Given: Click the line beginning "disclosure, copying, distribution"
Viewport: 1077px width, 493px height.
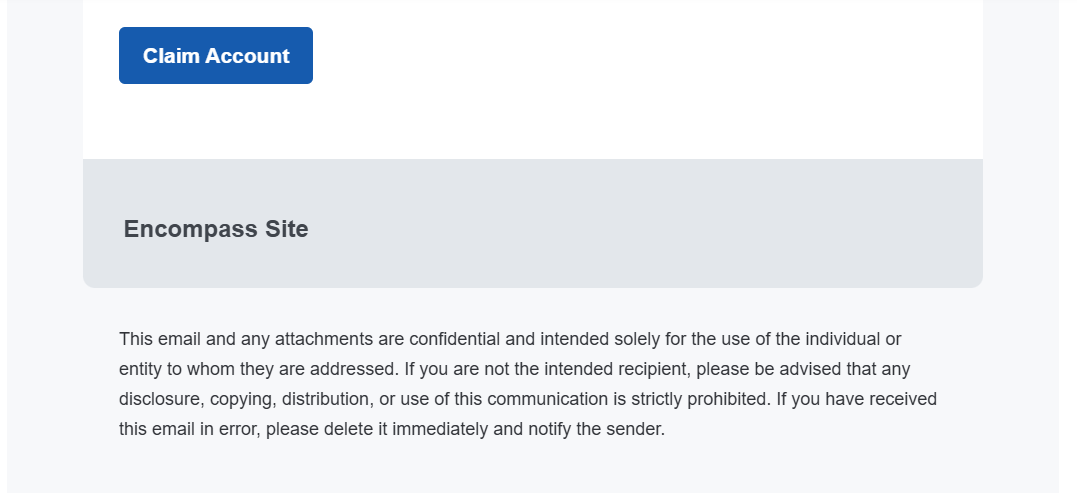Looking at the screenshot, I should 527,399.
